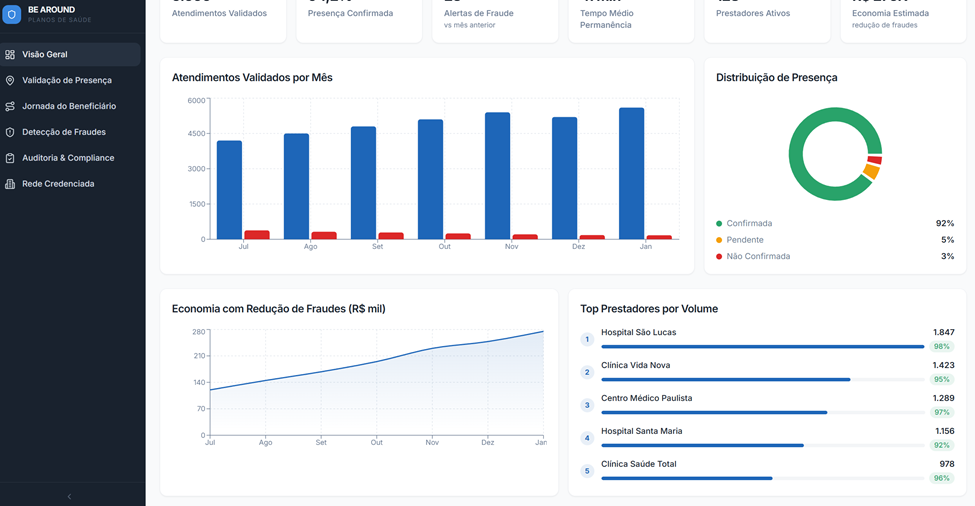The image size is (975, 506).
Task: Click Clínica Saúde Total name
Action: coord(639,464)
